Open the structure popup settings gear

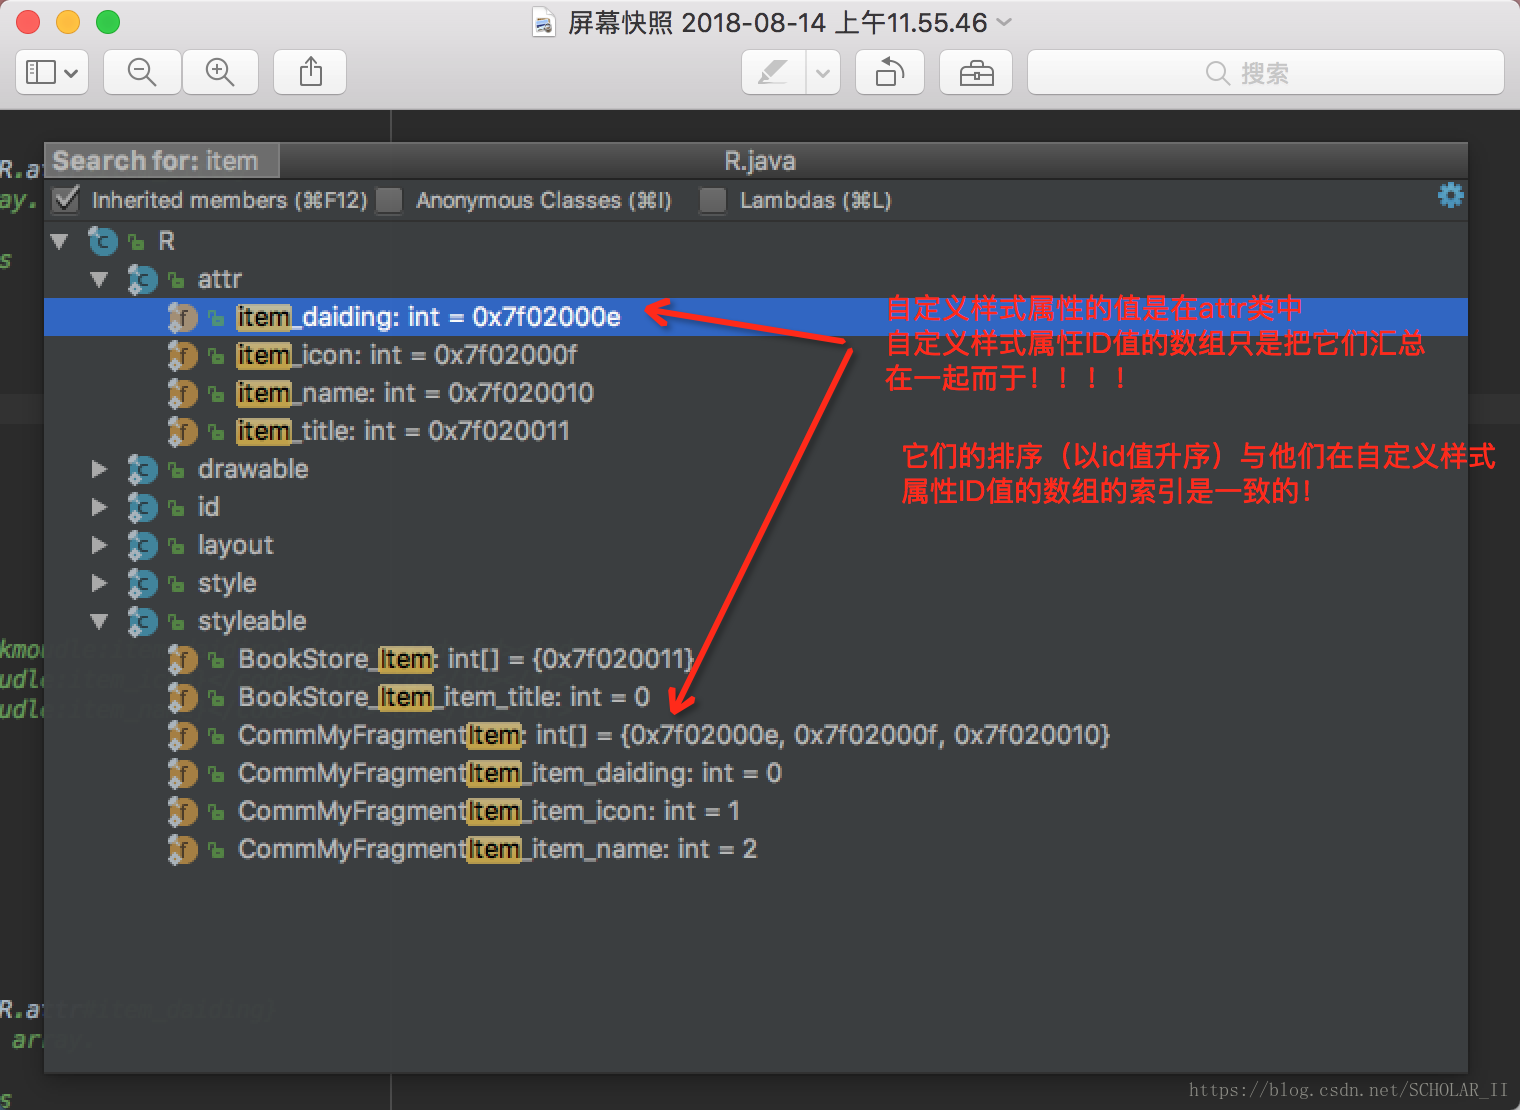1450,195
